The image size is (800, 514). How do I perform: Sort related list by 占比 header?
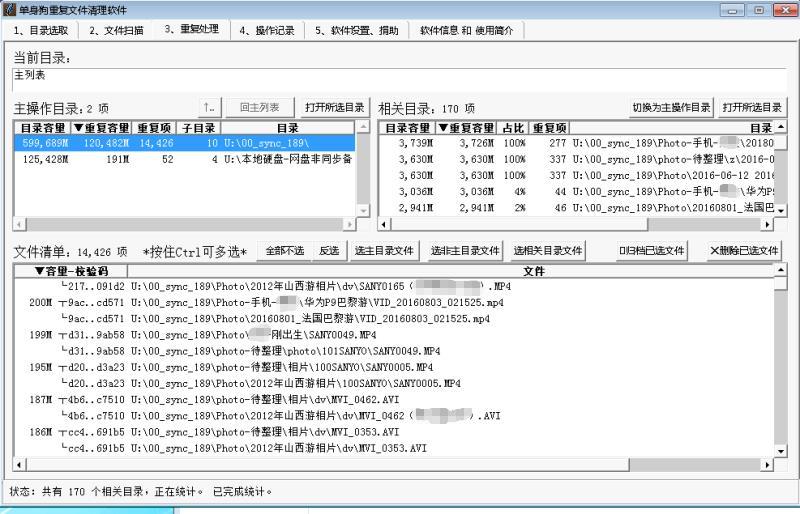click(513, 128)
